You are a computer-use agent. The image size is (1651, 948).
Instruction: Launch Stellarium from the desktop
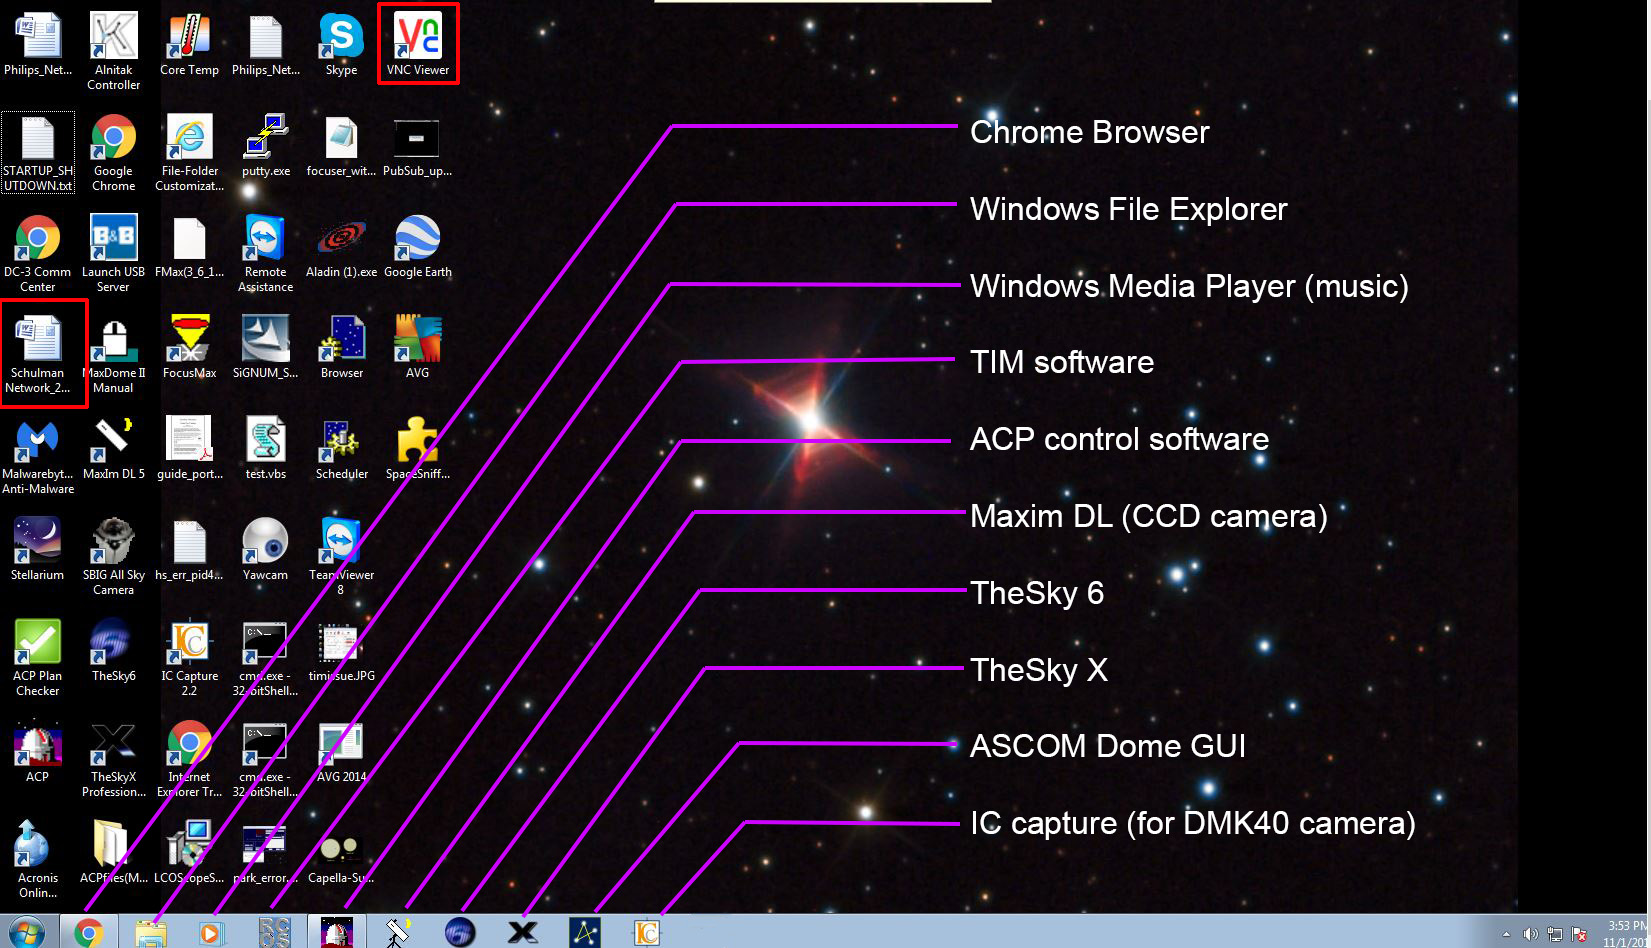(x=38, y=549)
